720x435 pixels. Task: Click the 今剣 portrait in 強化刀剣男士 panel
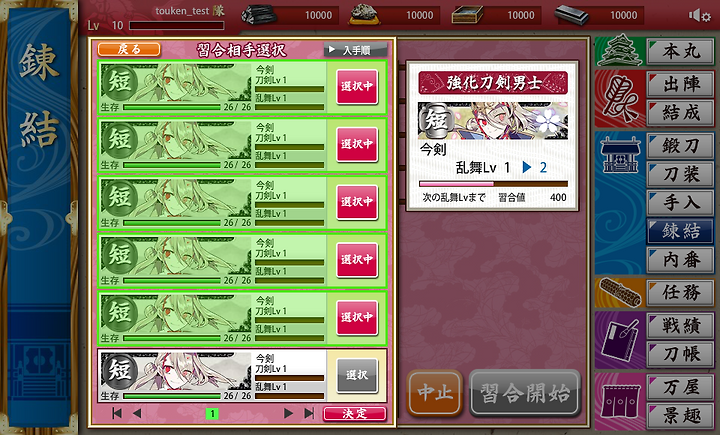point(493,121)
